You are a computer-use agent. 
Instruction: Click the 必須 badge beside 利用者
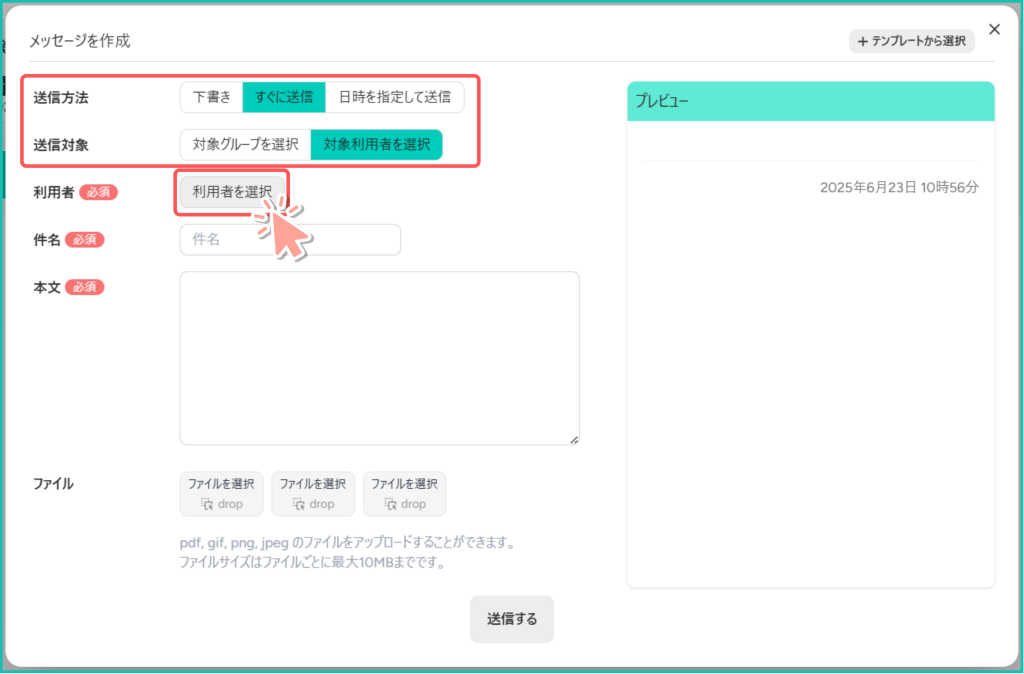pos(98,192)
